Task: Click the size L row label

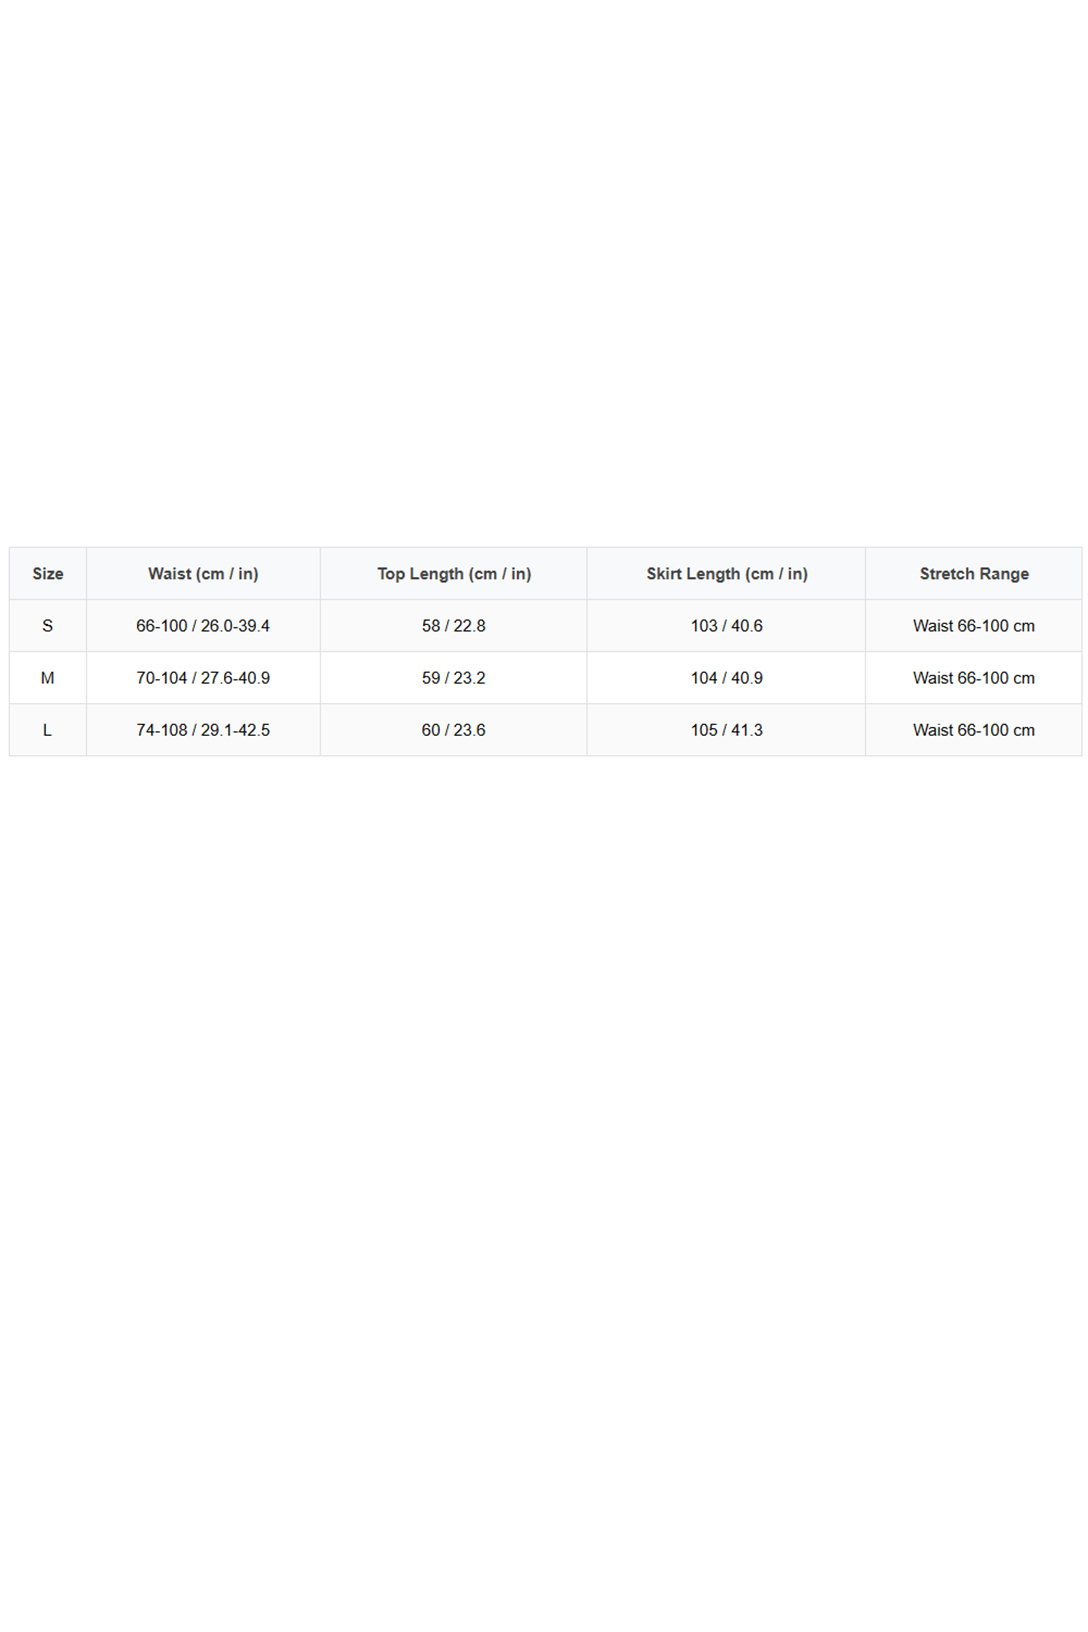Action: pos(48,729)
